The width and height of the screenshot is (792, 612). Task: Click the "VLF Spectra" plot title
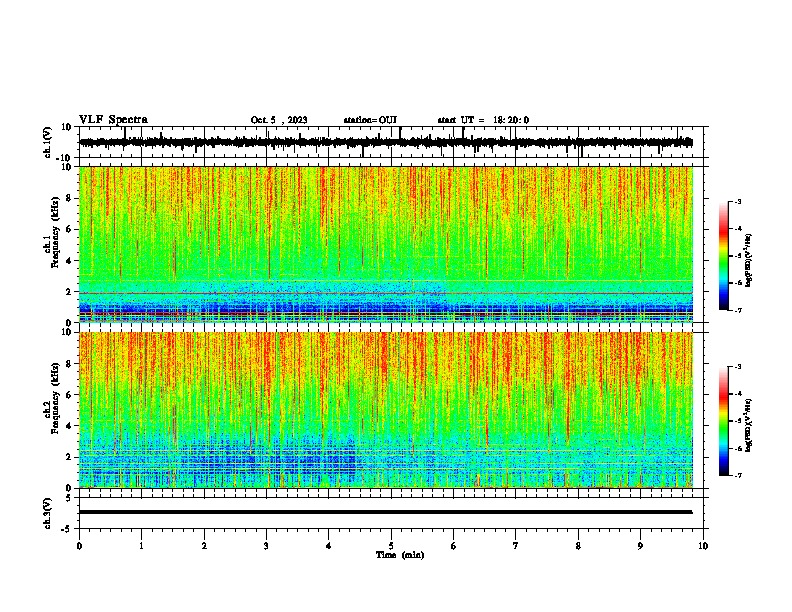[x=113, y=120]
